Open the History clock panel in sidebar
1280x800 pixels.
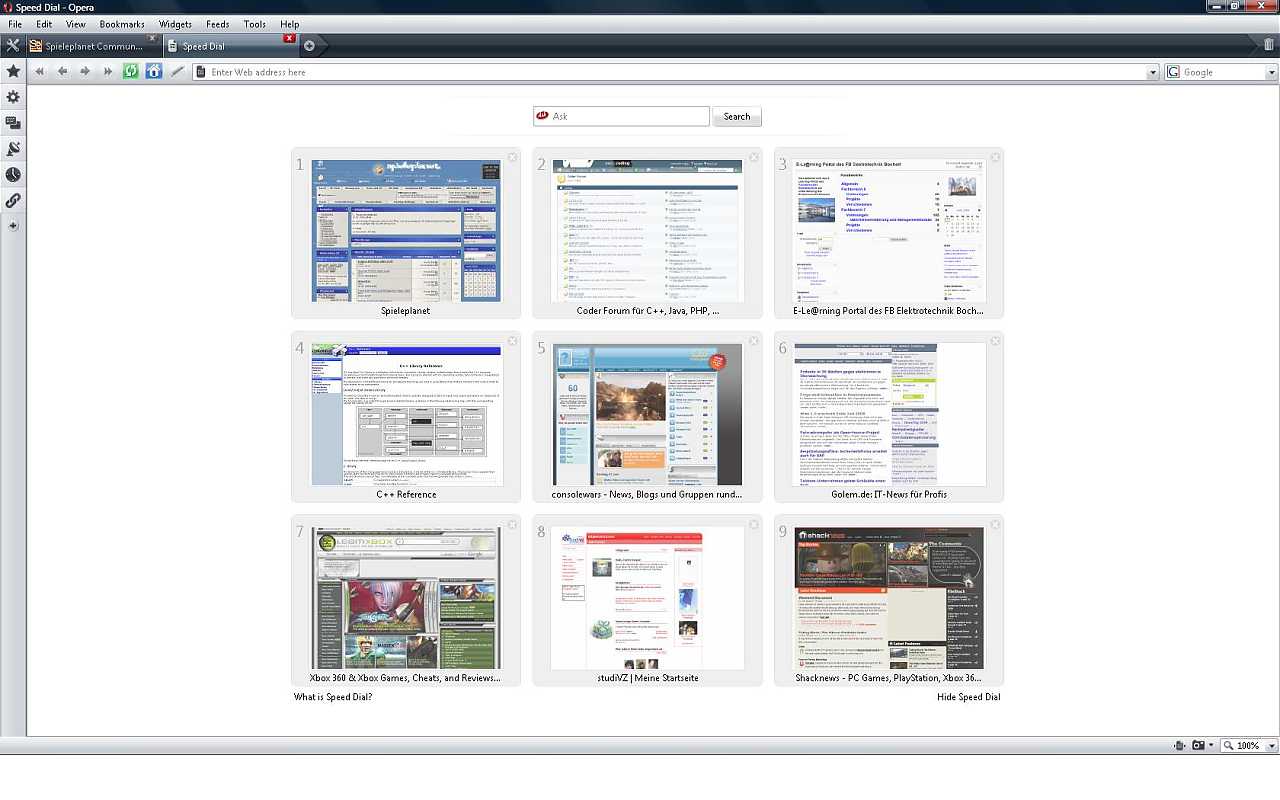point(13,175)
